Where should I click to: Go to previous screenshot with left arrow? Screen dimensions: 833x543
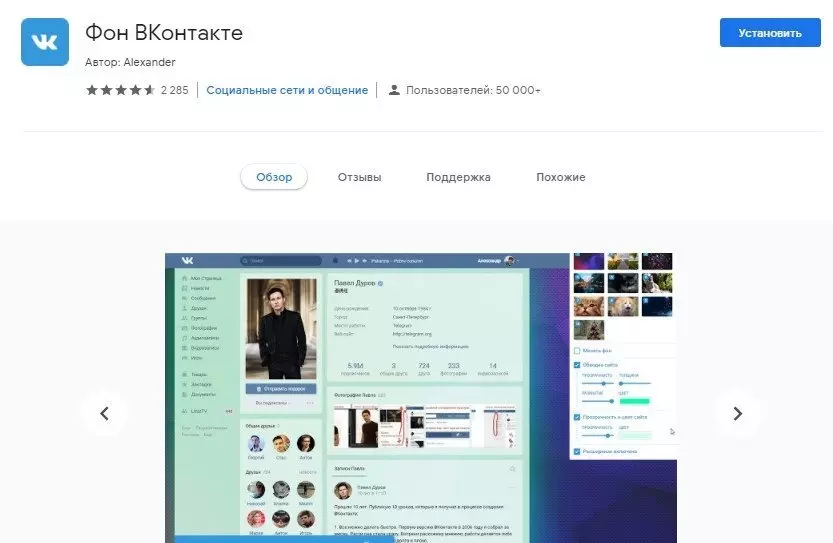pyautogui.click(x=104, y=413)
